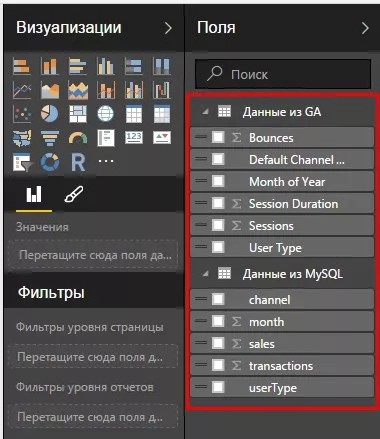The width and height of the screenshot is (380, 439).
Task: Collapse the Поля pane with its chevron
Action: click(x=365, y=28)
